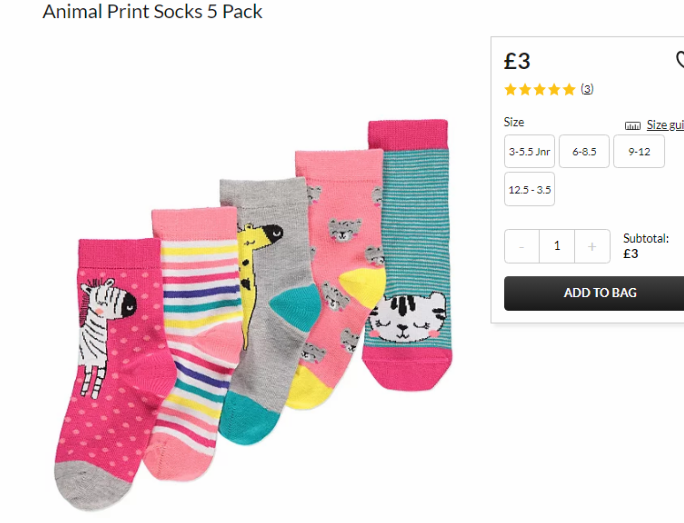Viewport: 684px width, 523px height.
Task: Click the fifth gold rating star
Action: [569, 90]
